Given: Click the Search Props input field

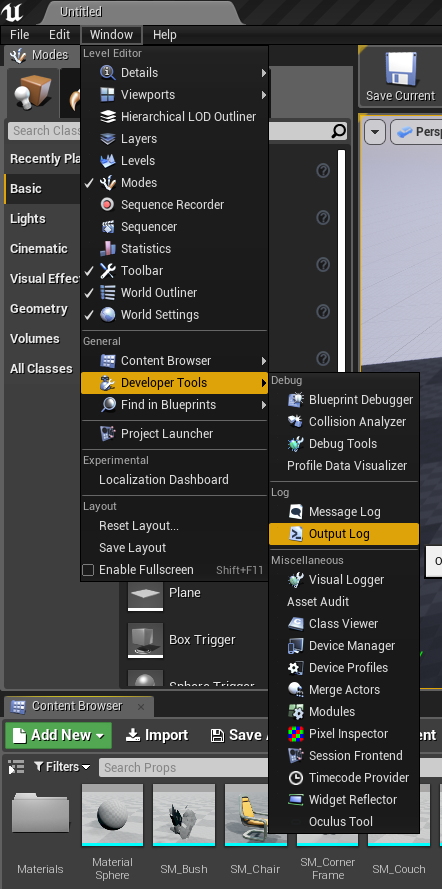Looking at the screenshot, I should pos(184,768).
